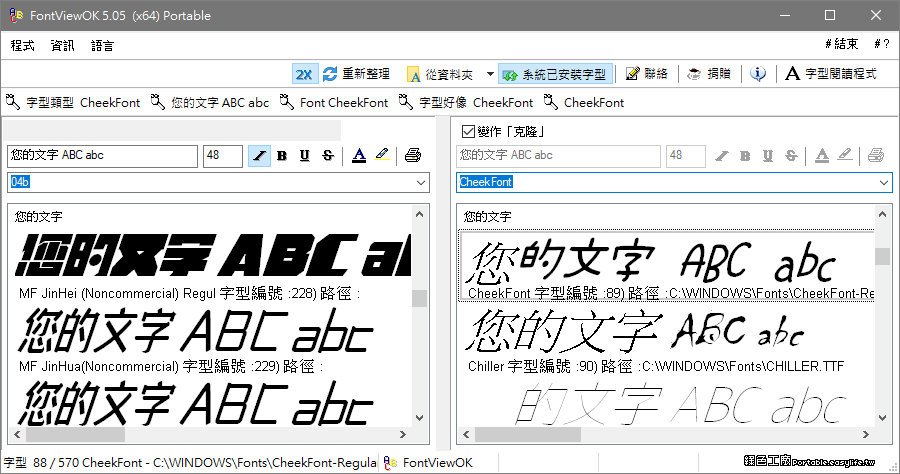
Task: Launch 字型閱讀程式 font reader
Action: [x=831, y=73]
